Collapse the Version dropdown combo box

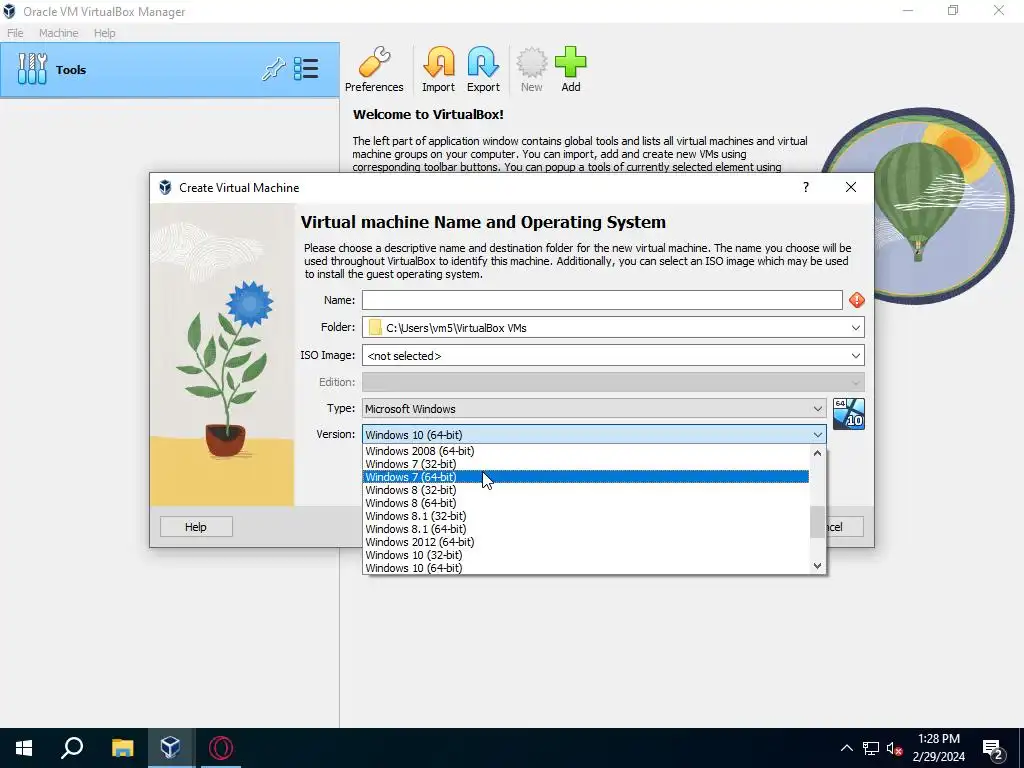pyautogui.click(x=594, y=434)
